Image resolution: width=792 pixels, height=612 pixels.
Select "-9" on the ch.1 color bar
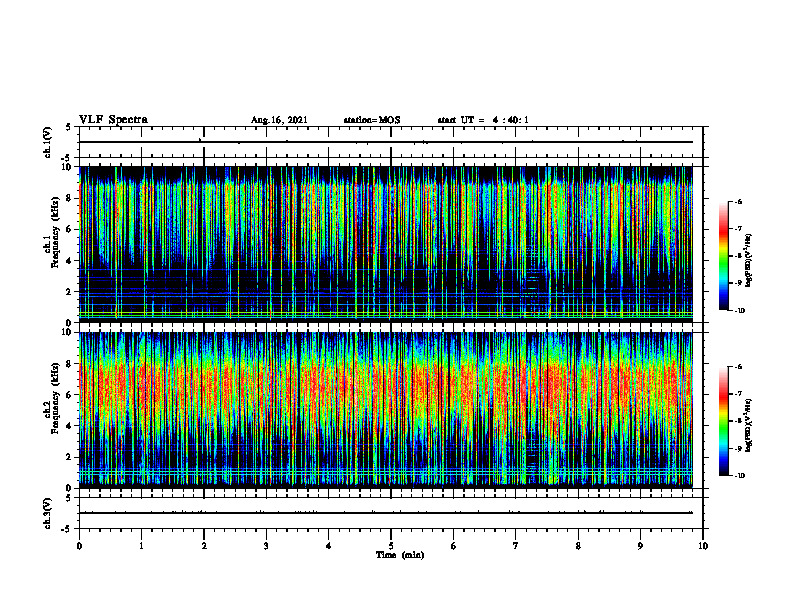point(739,283)
